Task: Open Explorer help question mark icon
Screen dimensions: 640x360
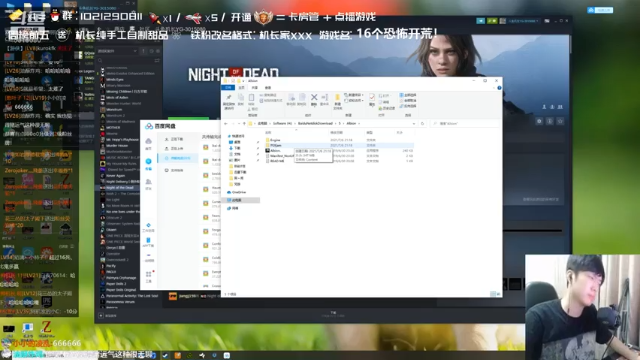Action: tap(499, 88)
